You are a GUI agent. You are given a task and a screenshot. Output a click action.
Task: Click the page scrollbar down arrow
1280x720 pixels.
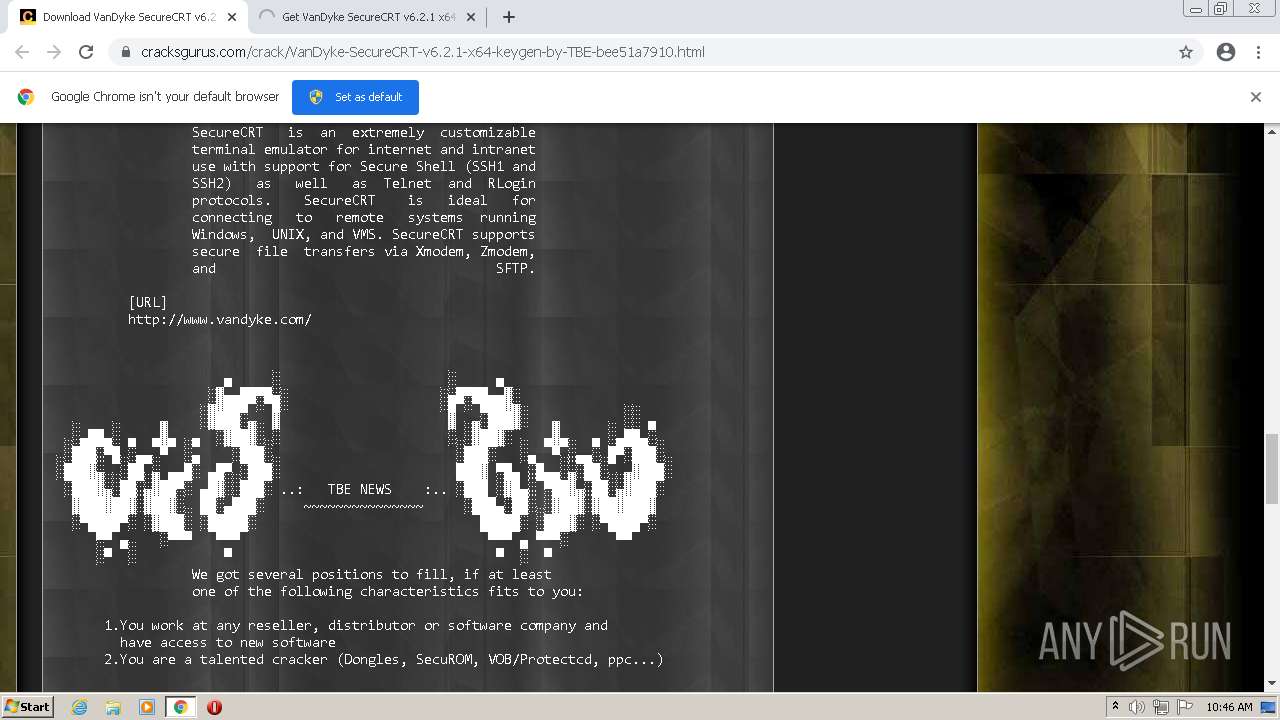pos(1272,684)
